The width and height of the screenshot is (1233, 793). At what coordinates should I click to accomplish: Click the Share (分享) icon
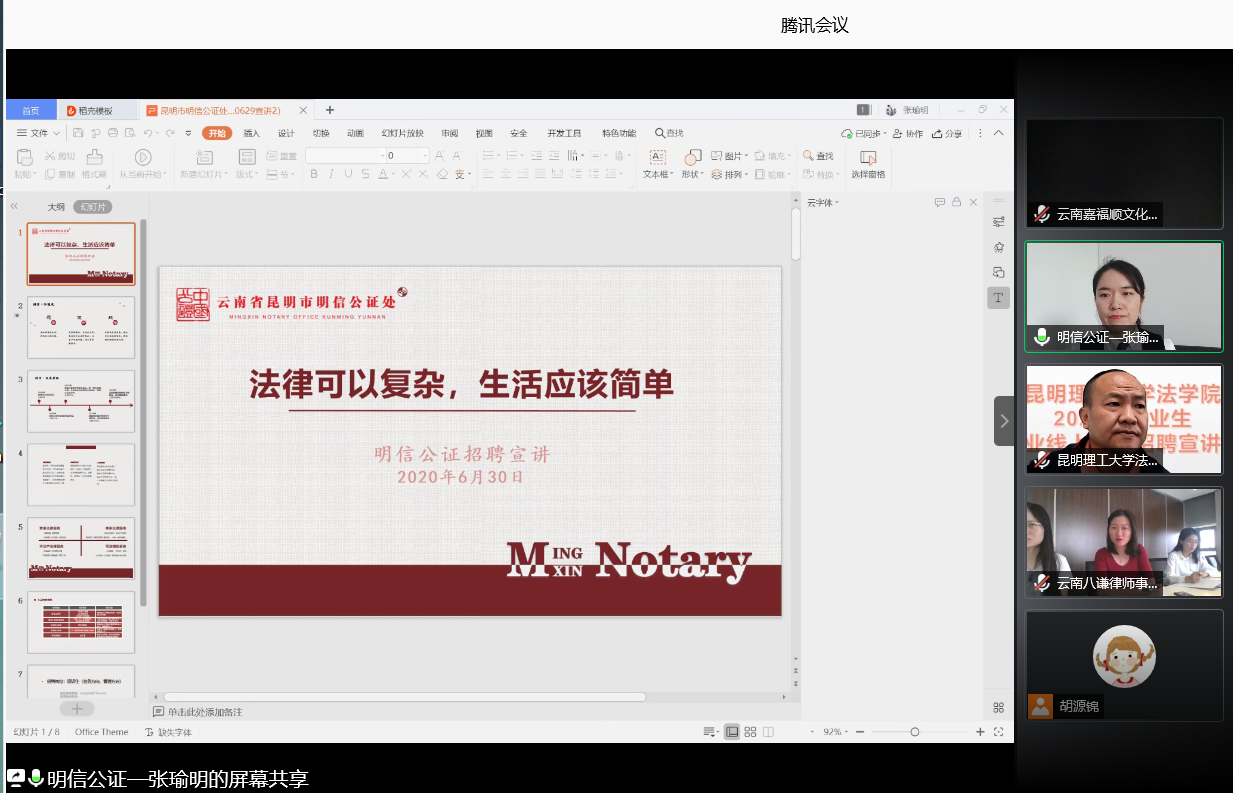click(946, 133)
